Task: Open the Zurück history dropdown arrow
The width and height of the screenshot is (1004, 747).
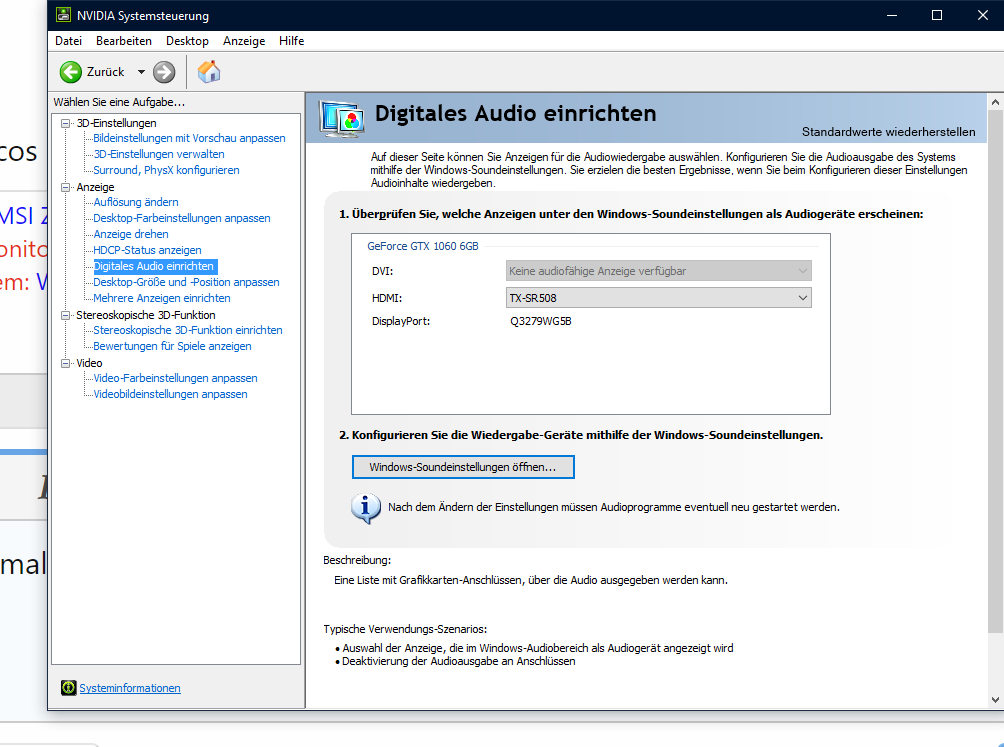Action: (141, 72)
